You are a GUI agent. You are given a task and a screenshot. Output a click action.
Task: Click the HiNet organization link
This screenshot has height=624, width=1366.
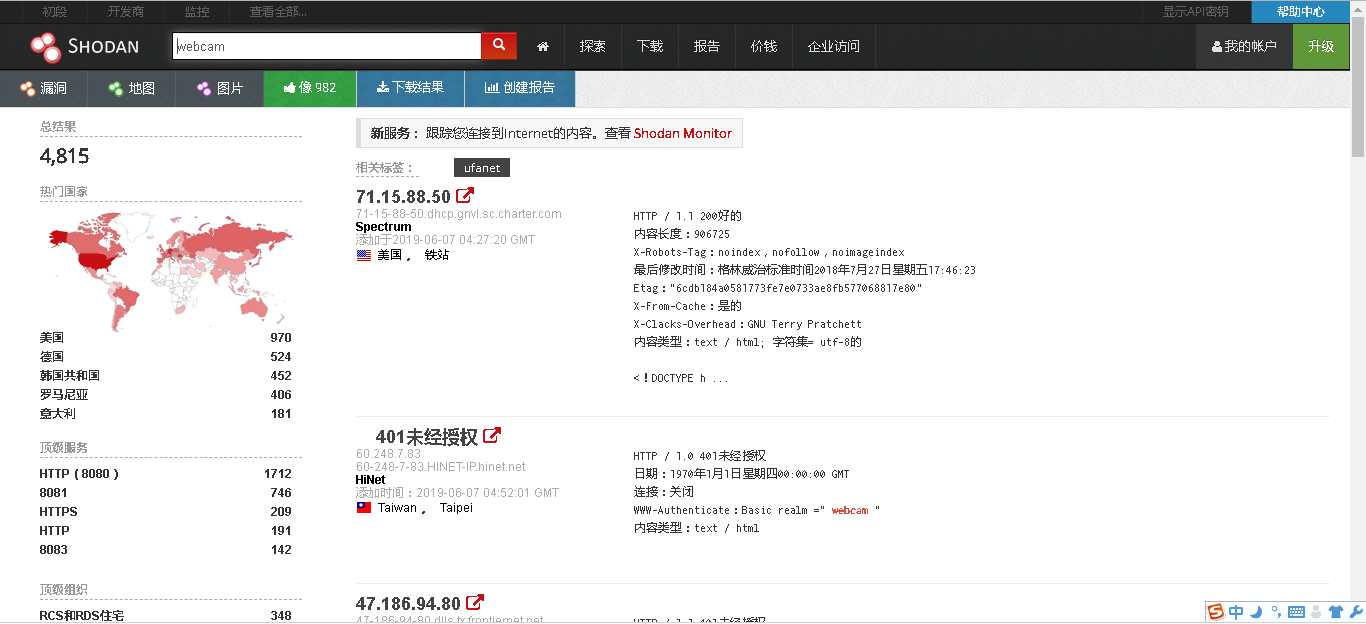tap(371, 480)
